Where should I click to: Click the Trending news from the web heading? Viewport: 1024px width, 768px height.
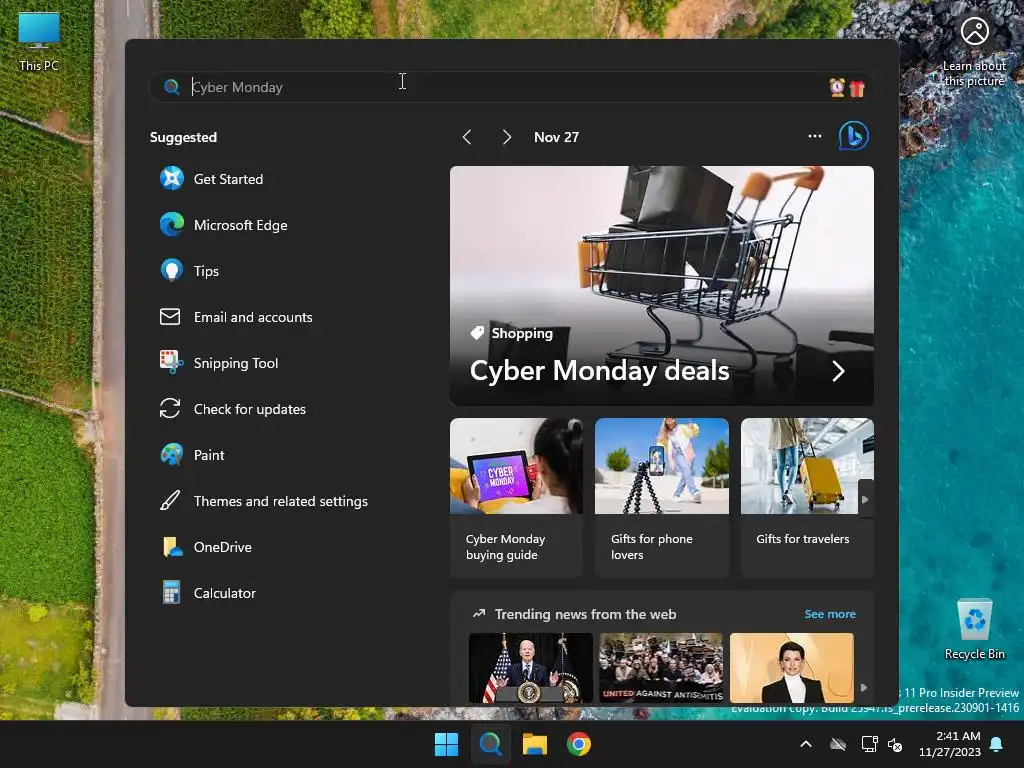point(585,614)
